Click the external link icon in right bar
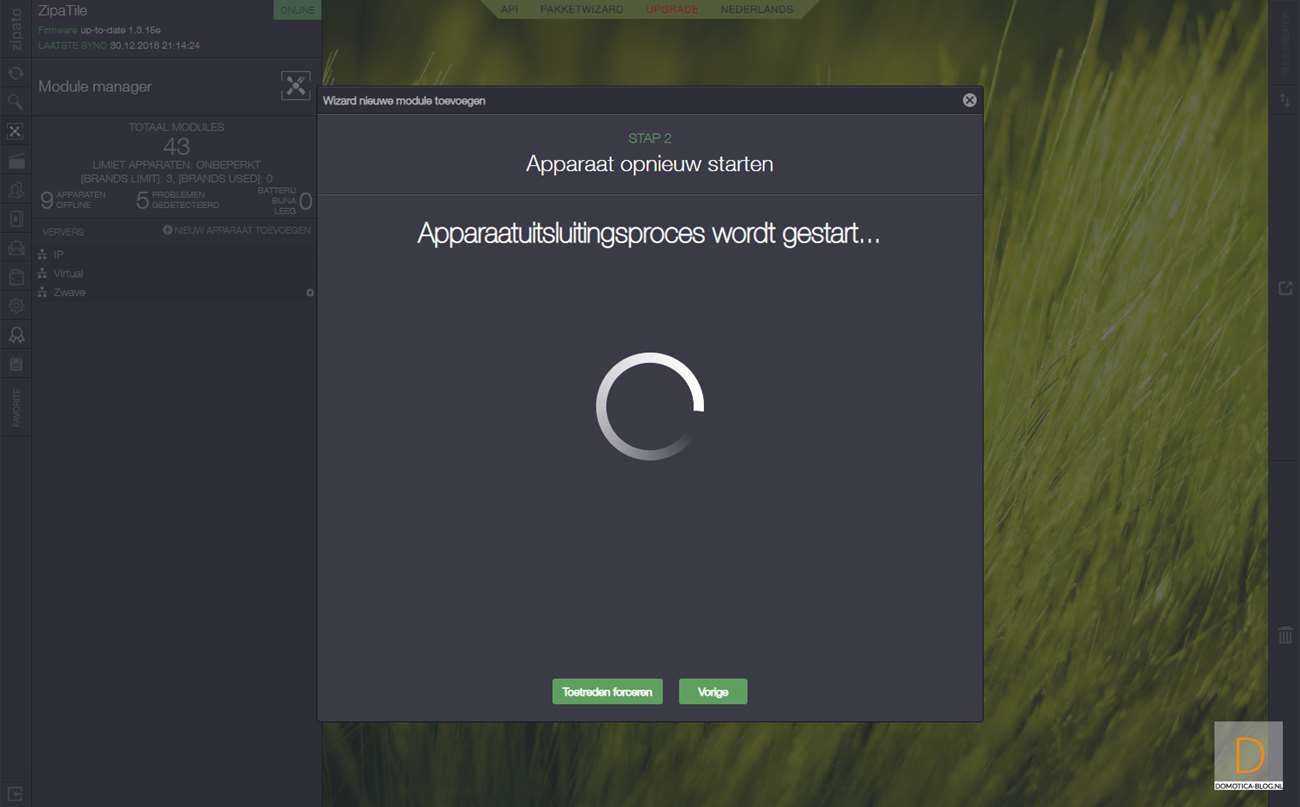This screenshot has height=807, width=1300. pos(1286,288)
